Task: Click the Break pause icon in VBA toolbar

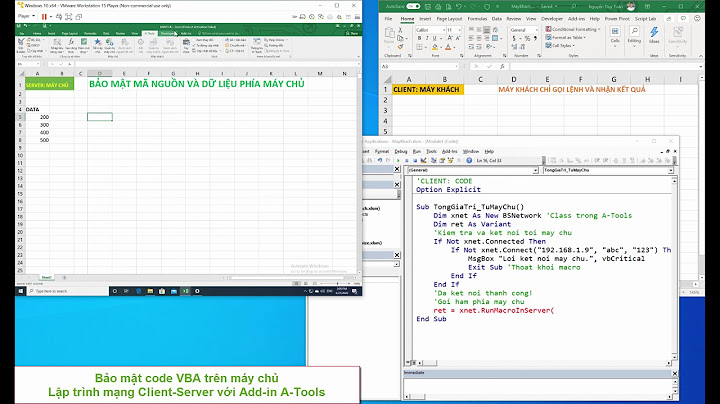Action: click(x=406, y=161)
